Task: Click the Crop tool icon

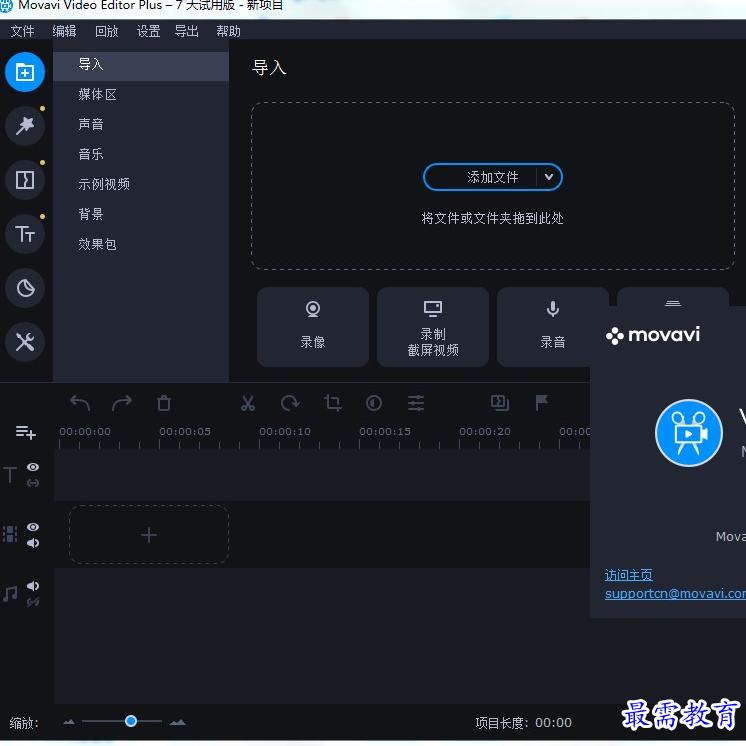Action: (x=332, y=403)
